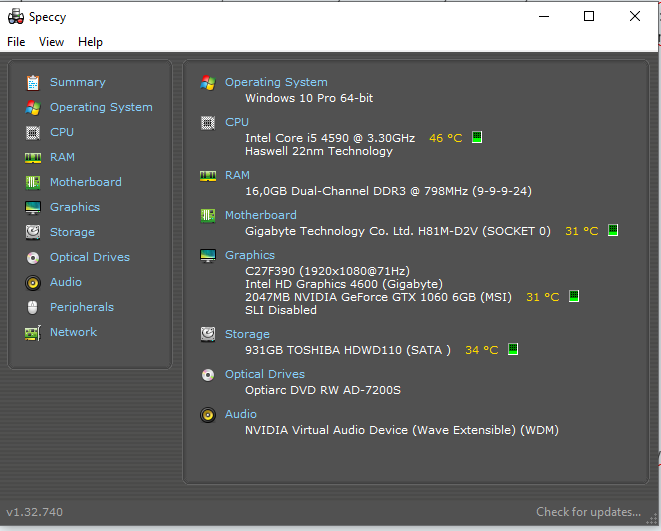This screenshot has height=531, width=661.
Task: Click the Speccy app icon in title bar
Action: [16, 17]
